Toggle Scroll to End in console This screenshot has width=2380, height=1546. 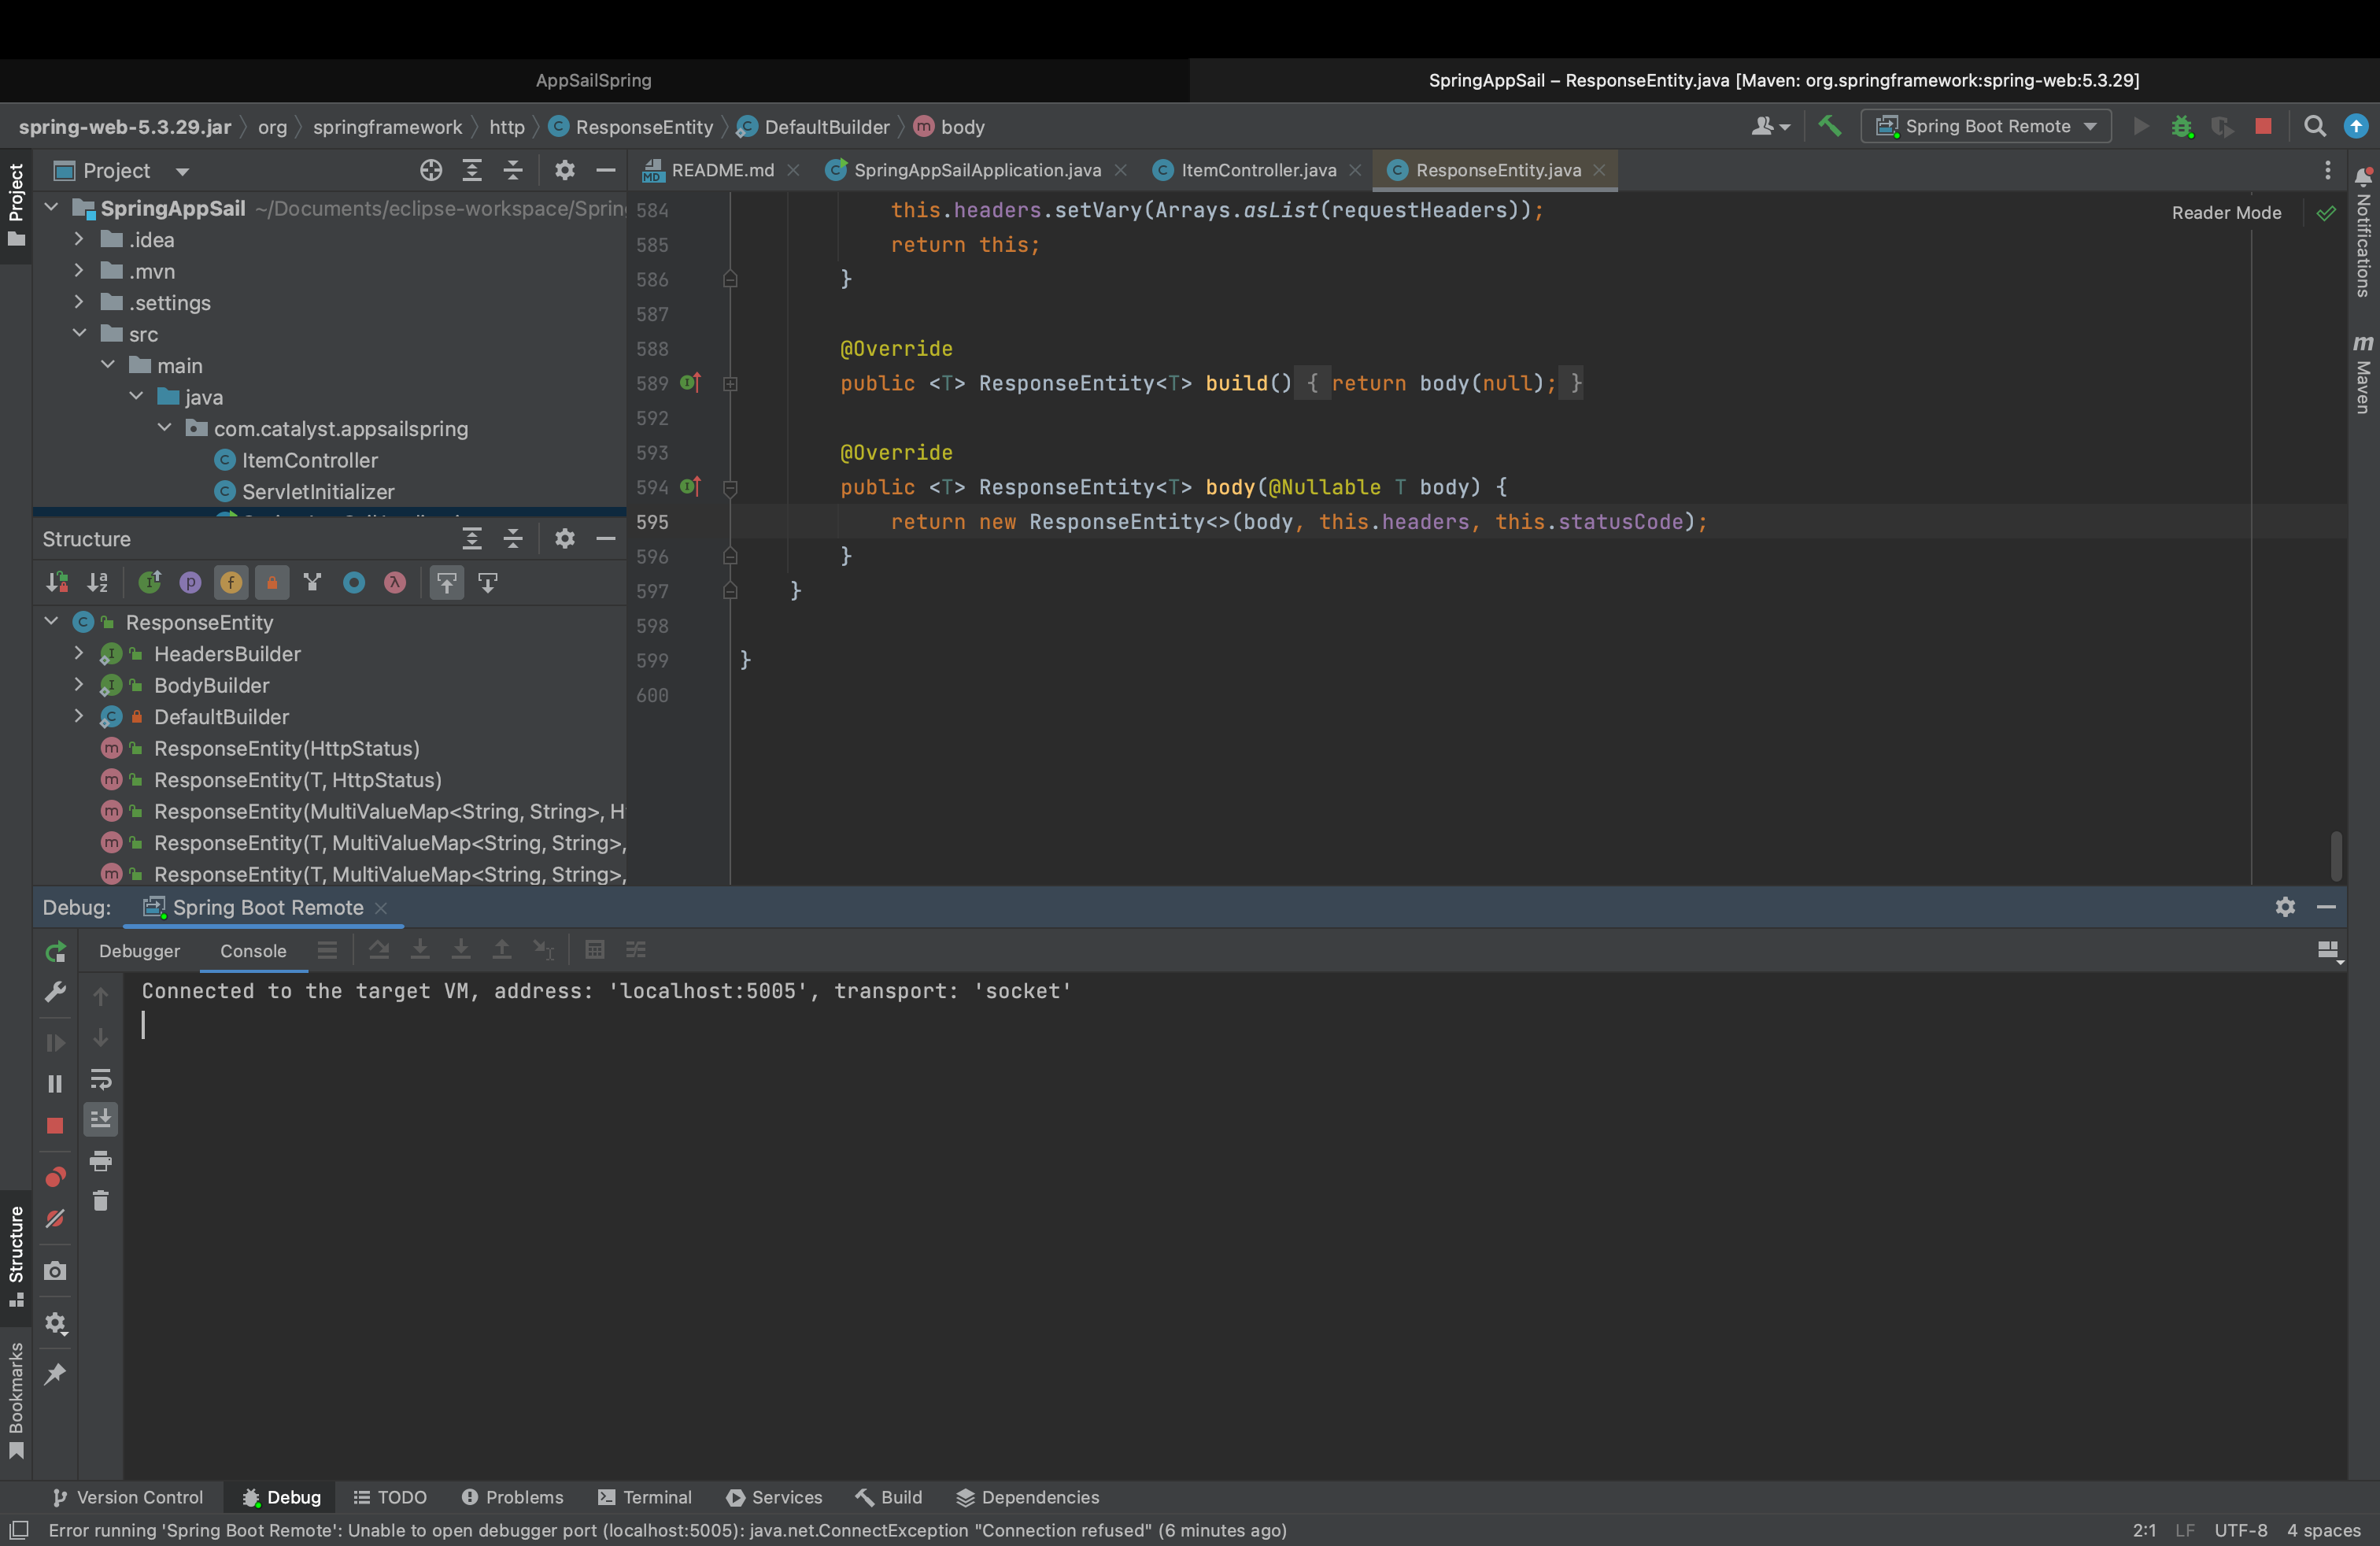tap(100, 1119)
